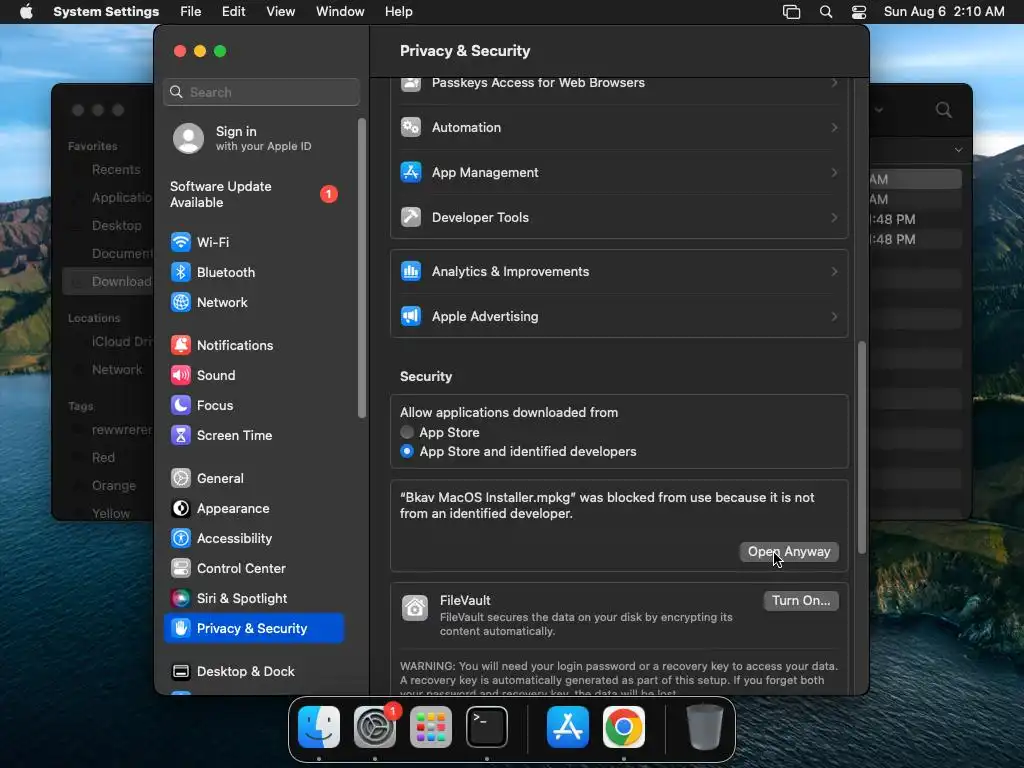Select Sound icon in sidebar
The image size is (1024, 768).
tap(181, 376)
